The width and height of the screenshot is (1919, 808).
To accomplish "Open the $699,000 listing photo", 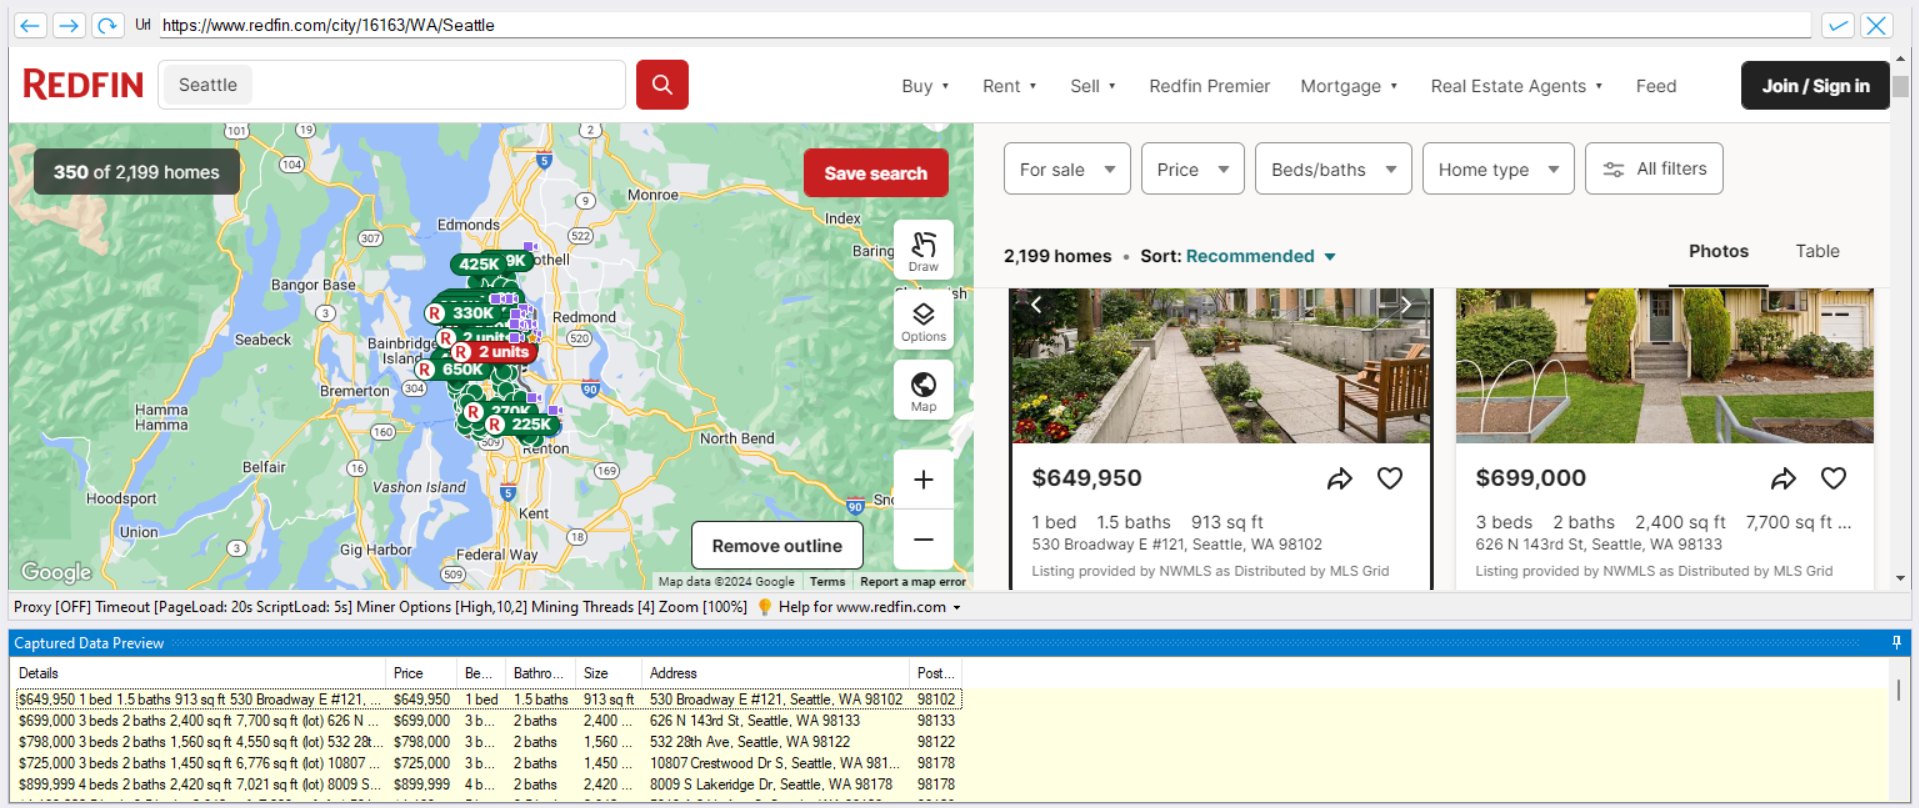I will click(x=1664, y=366).
